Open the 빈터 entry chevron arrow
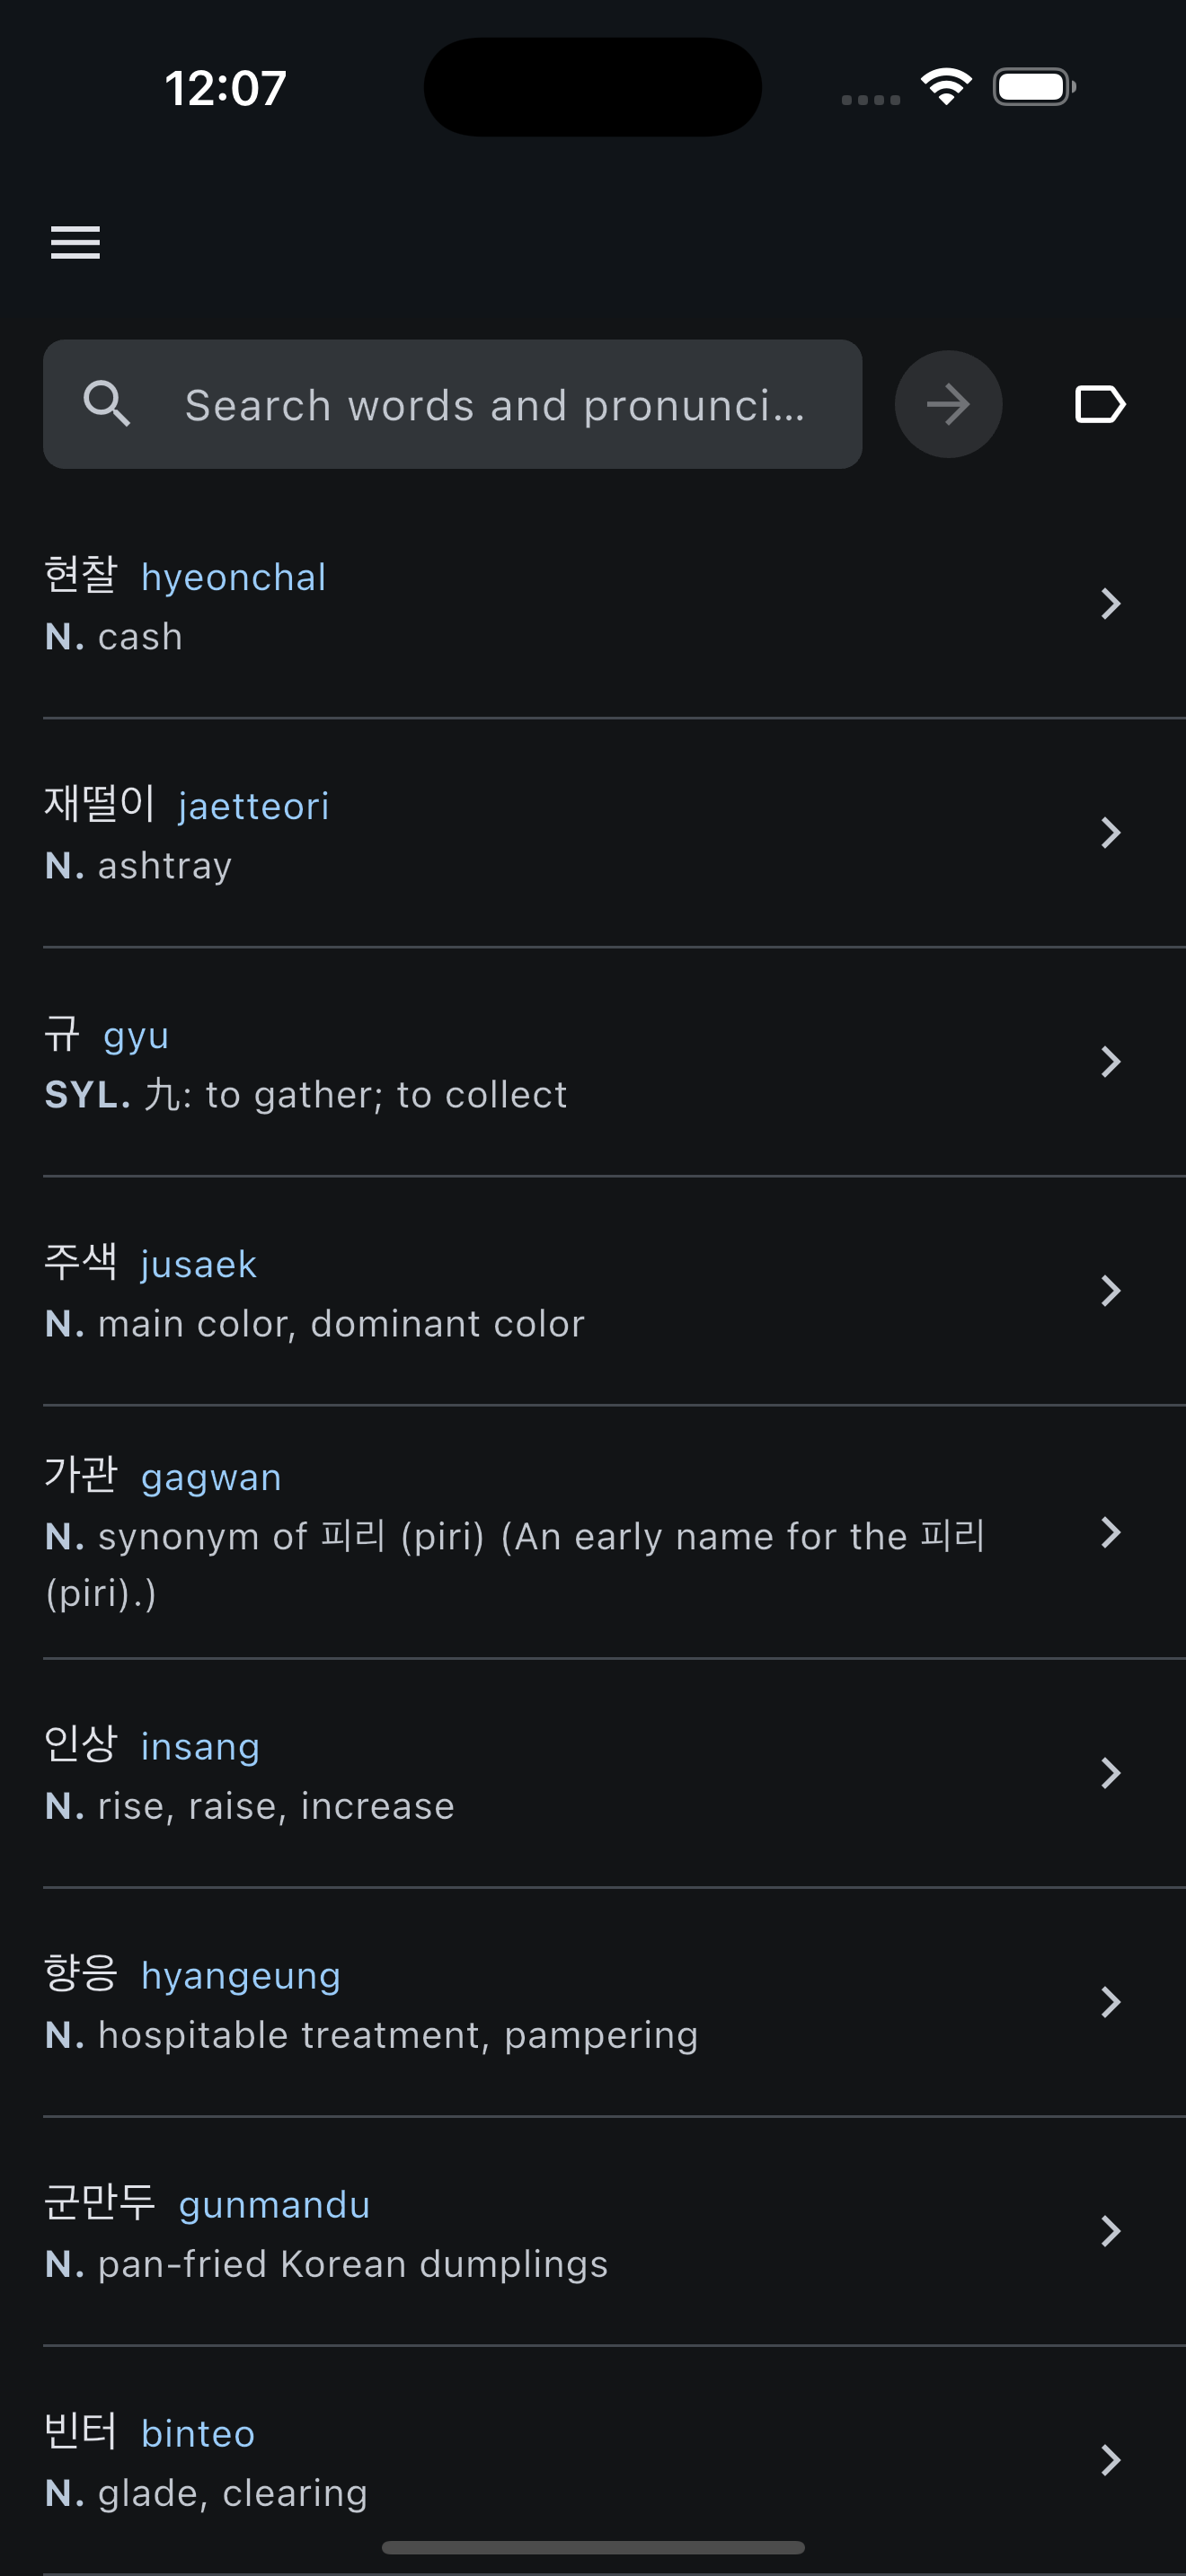Image resolution: width=1186 pixels, height=2576 pixels. 1110,2460
